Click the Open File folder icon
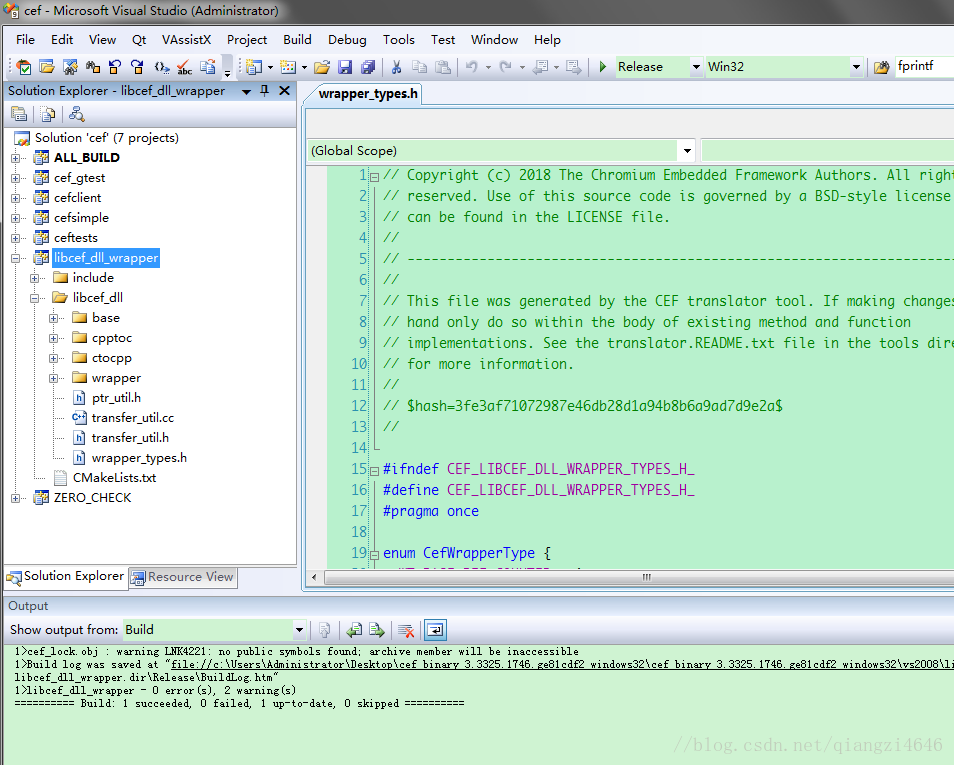The height and width of the screenshot is (765, 954). [322, 67]
